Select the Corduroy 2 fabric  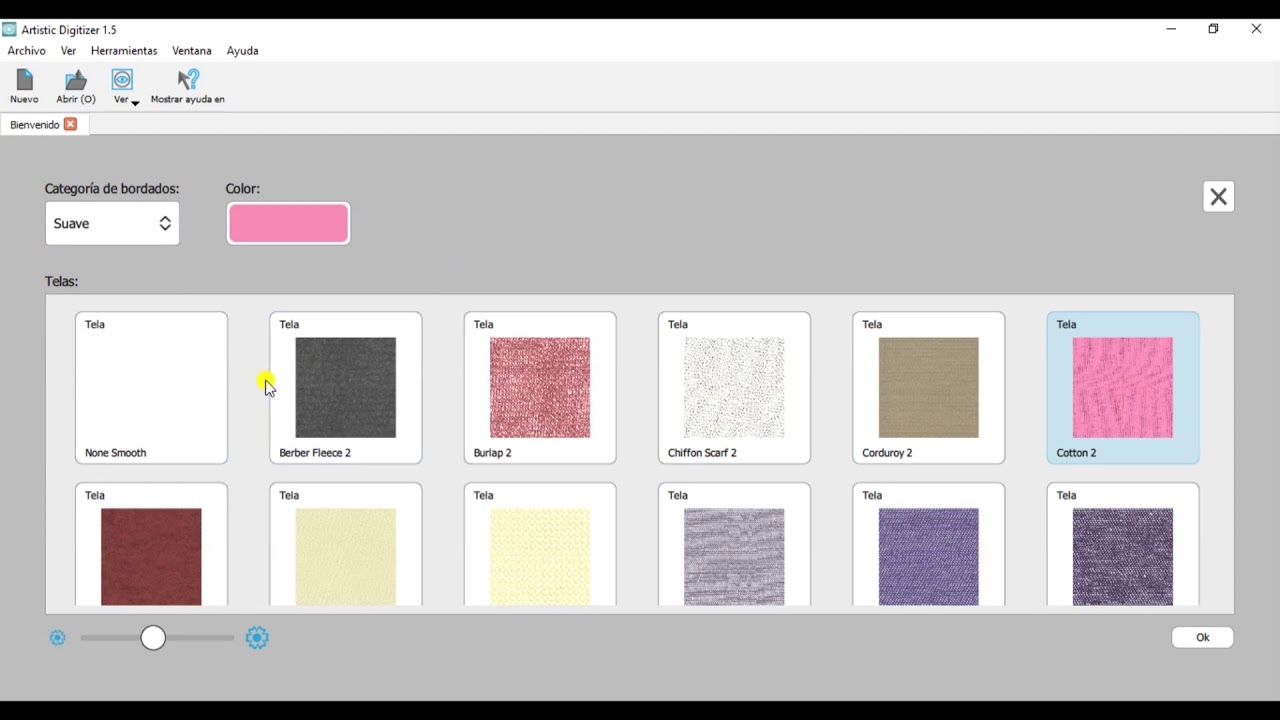click(x=928, y=388)
